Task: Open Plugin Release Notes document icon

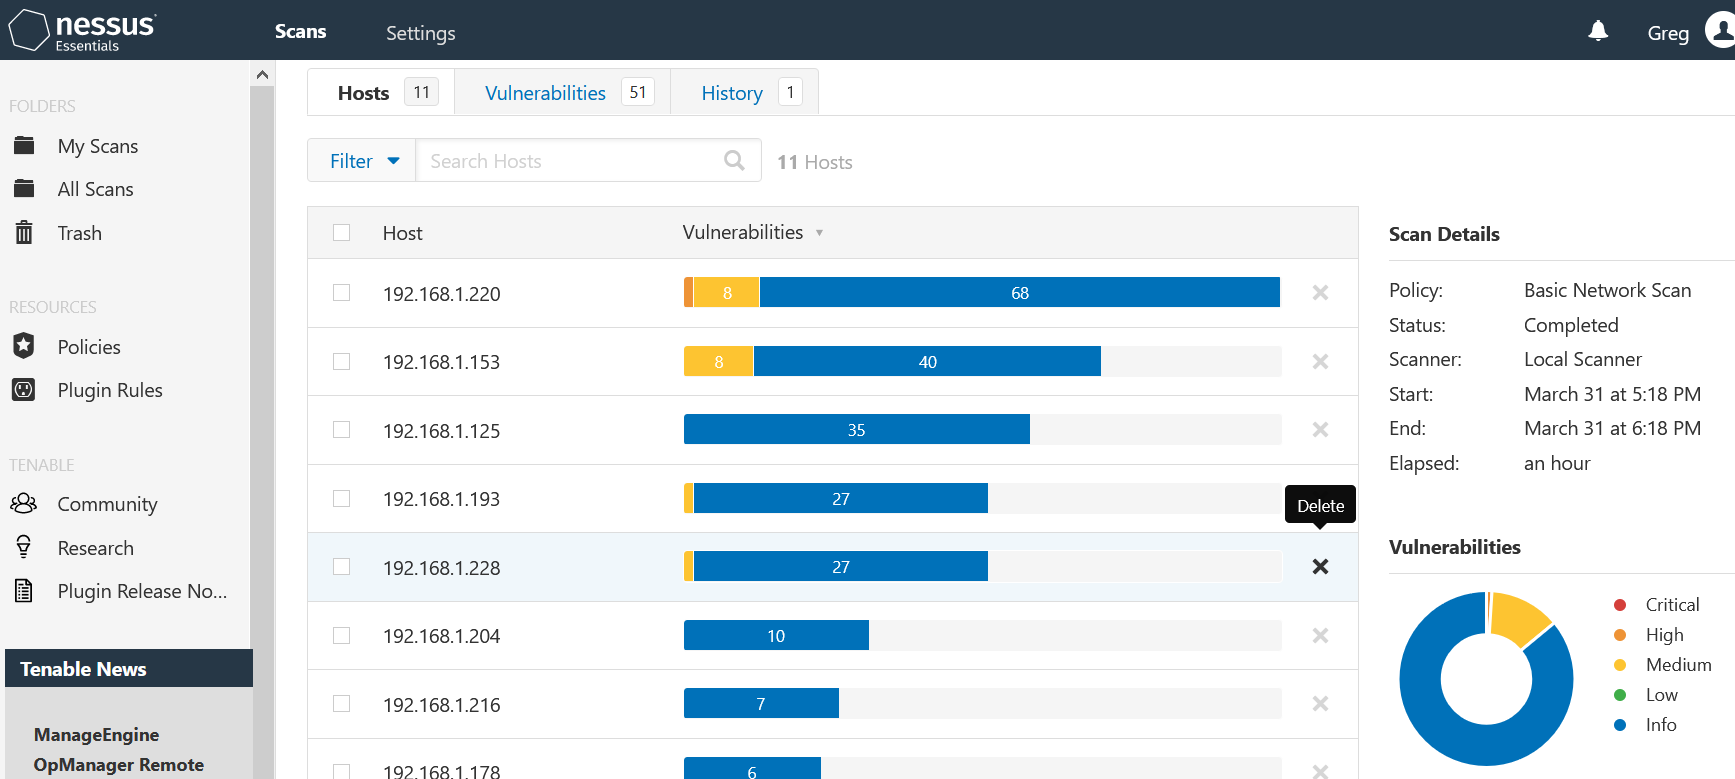Action: 24,591
